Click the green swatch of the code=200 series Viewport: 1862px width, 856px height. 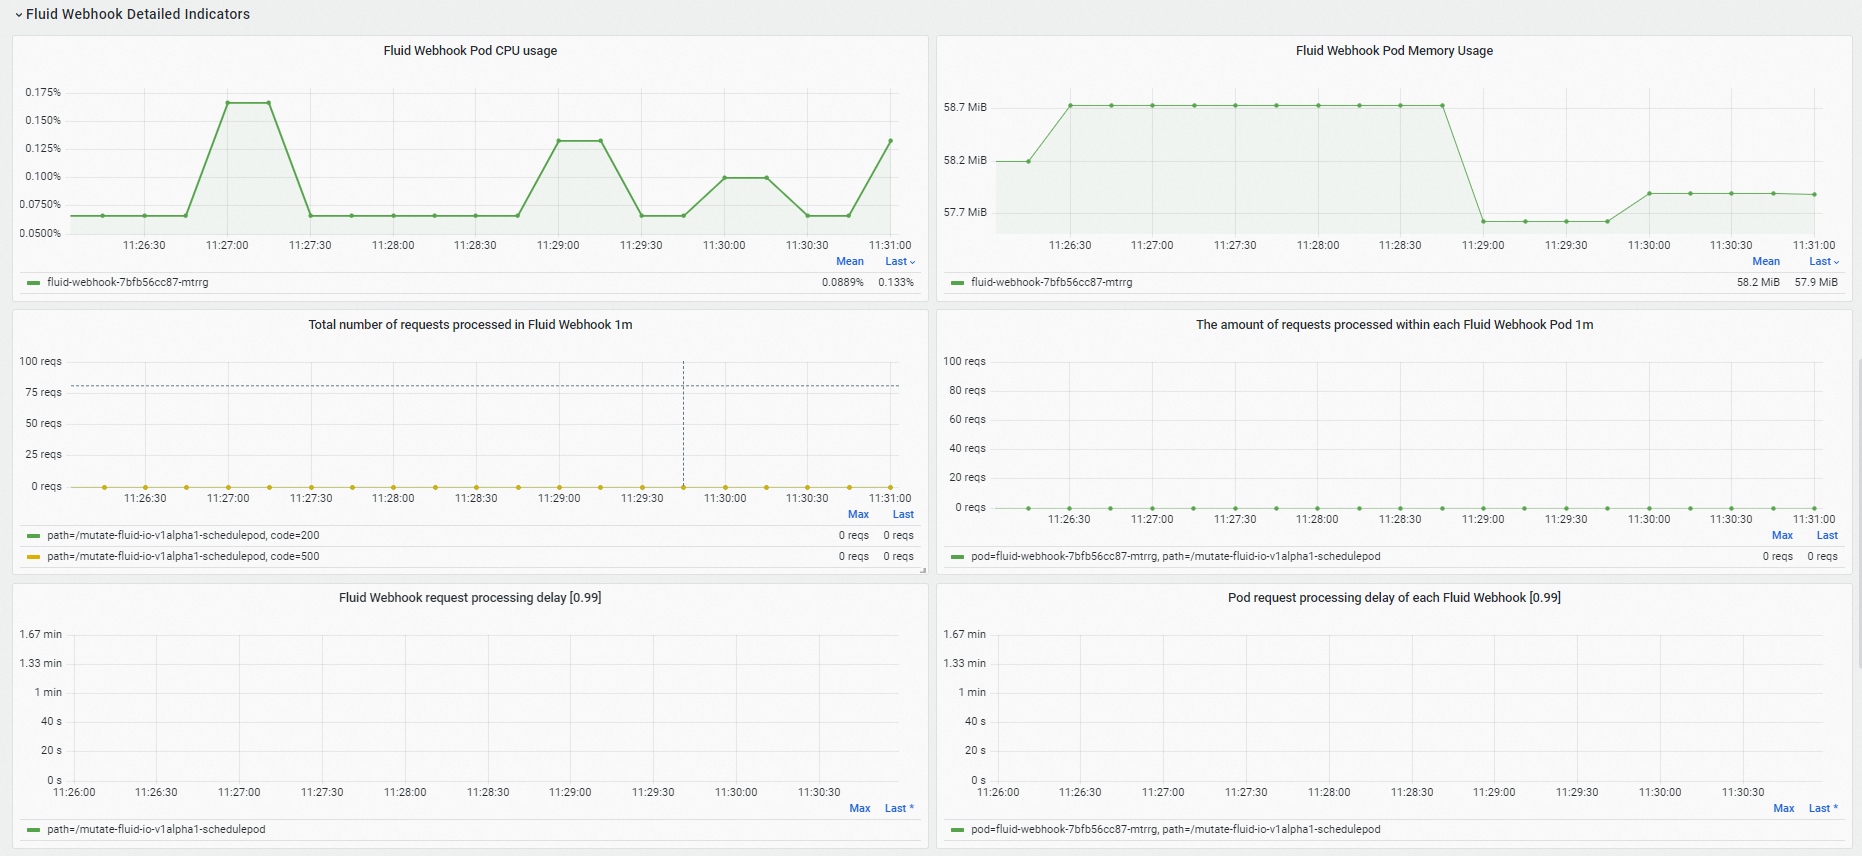pos(33,536)
